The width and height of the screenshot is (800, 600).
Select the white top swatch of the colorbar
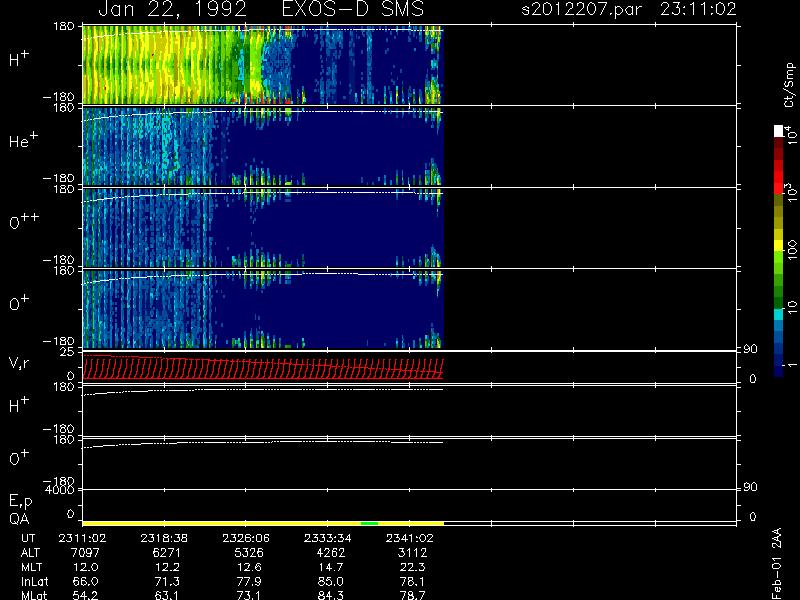click(779, 131)
